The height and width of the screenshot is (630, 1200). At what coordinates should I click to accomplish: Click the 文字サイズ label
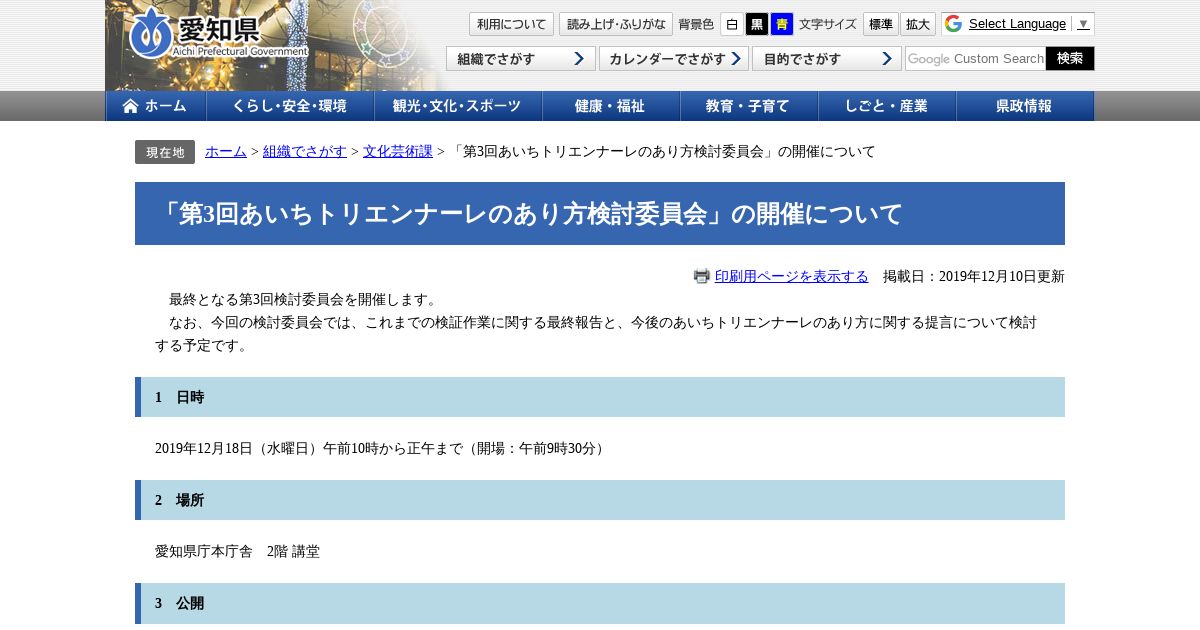[828, 24]
